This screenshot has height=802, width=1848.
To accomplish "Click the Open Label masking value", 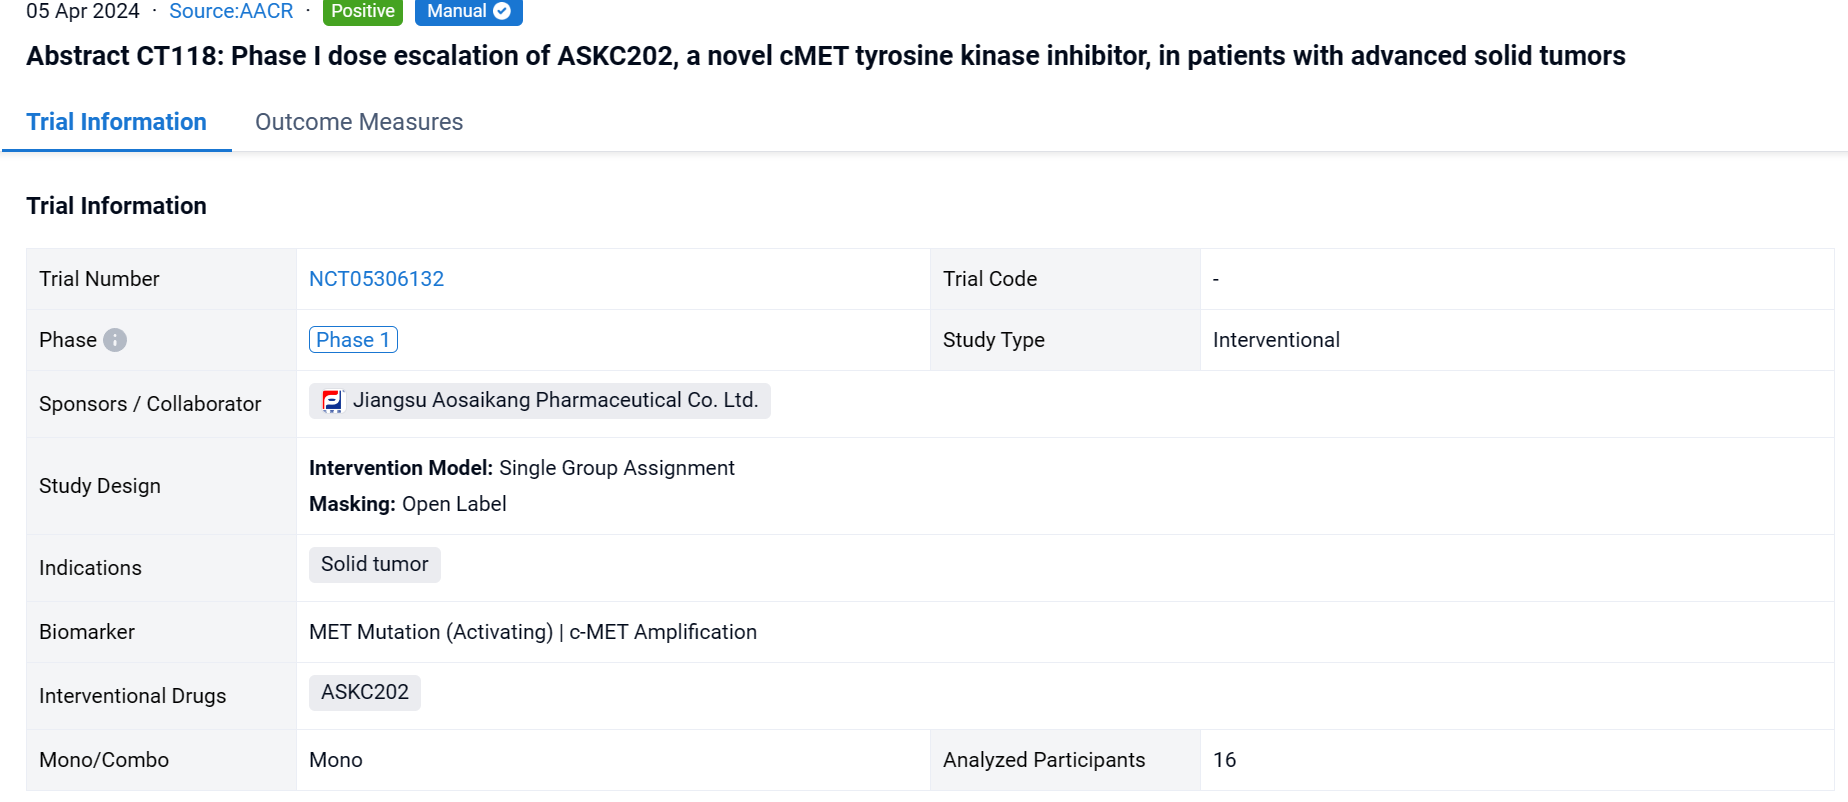I will pos(454,504).
